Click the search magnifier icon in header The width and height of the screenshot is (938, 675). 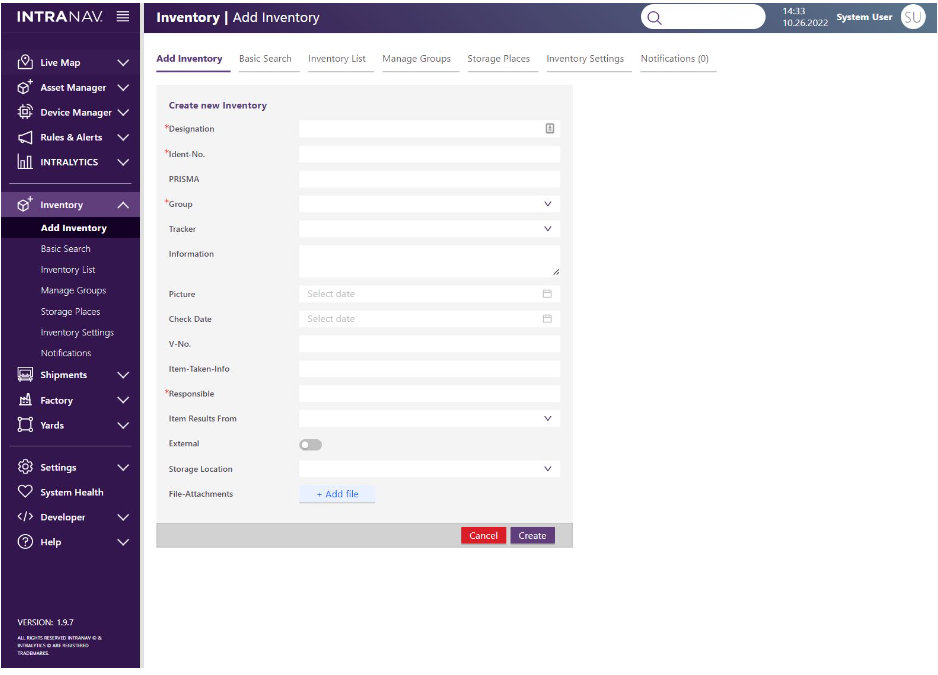click(x=654, y=18)
